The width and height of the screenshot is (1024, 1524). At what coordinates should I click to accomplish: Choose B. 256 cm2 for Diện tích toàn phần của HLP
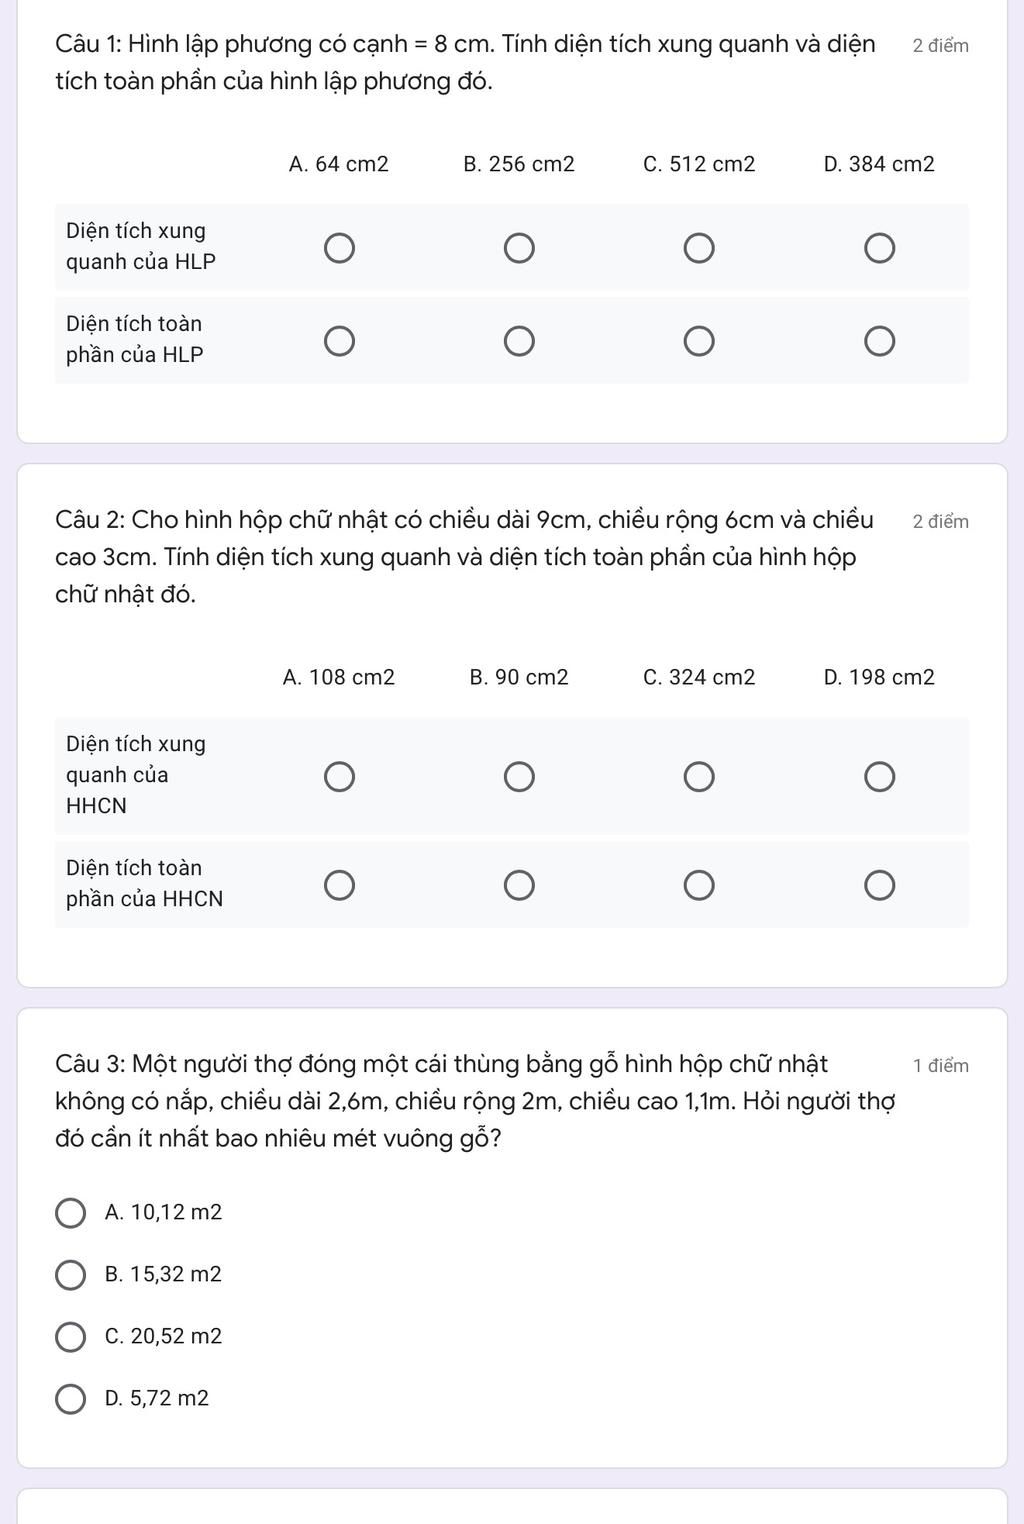point(519,341)
